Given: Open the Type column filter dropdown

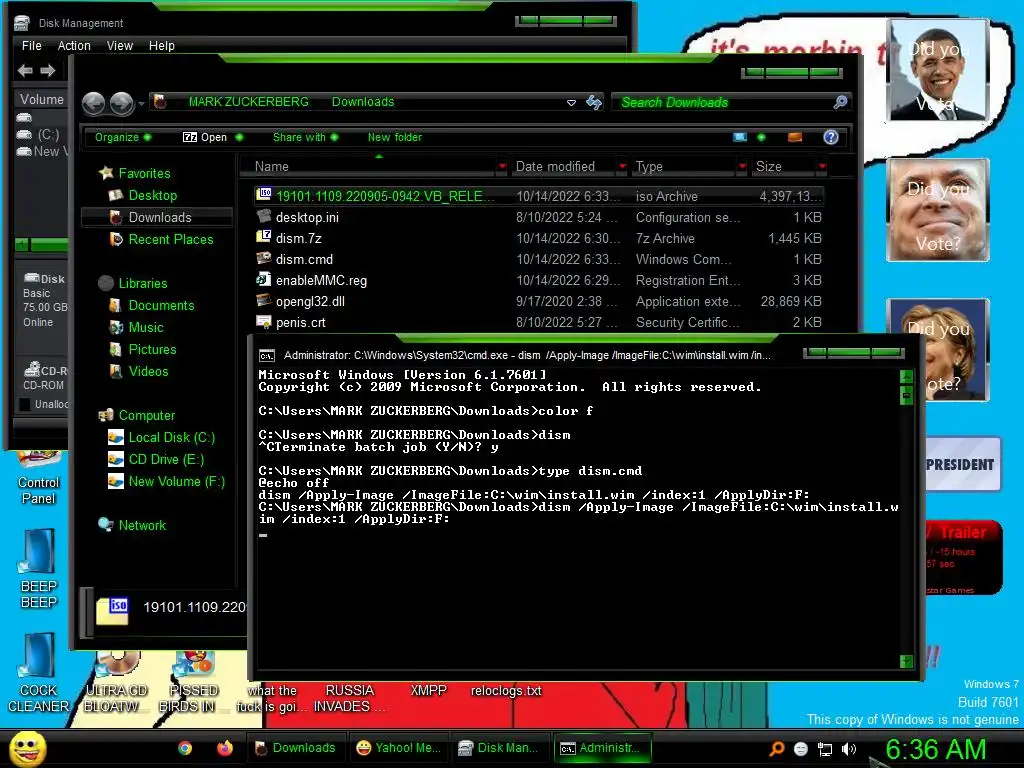Looking at the screenshot, I should (x=742, y=167).
